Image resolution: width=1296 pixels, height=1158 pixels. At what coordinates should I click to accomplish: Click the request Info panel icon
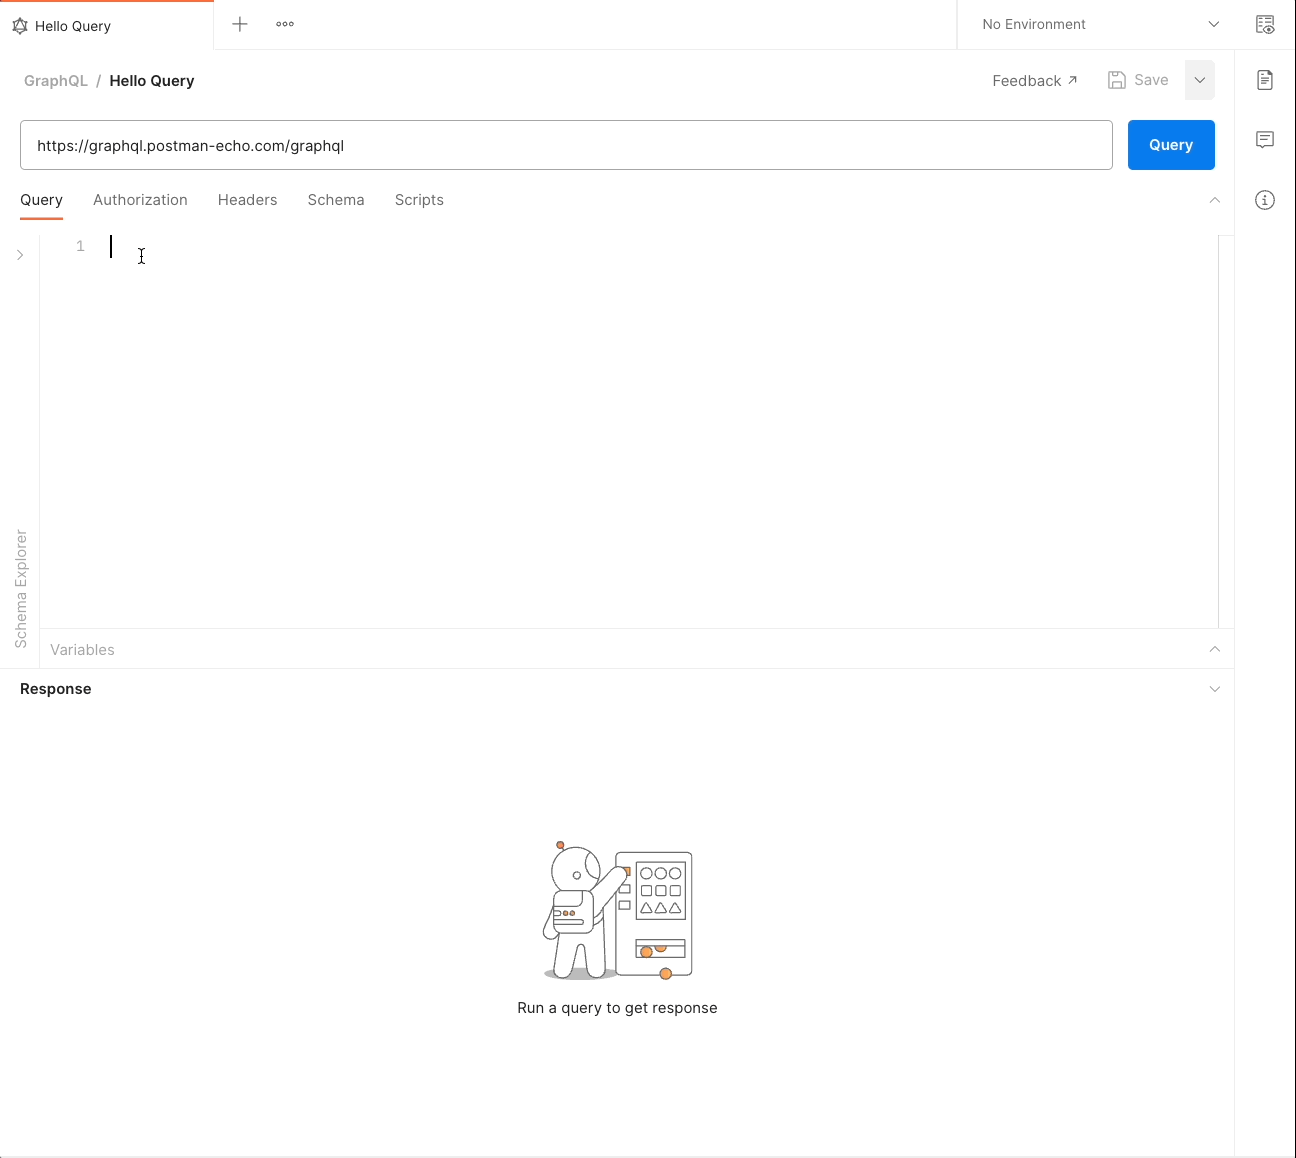pyautogui.click(x=1264, y=200)
